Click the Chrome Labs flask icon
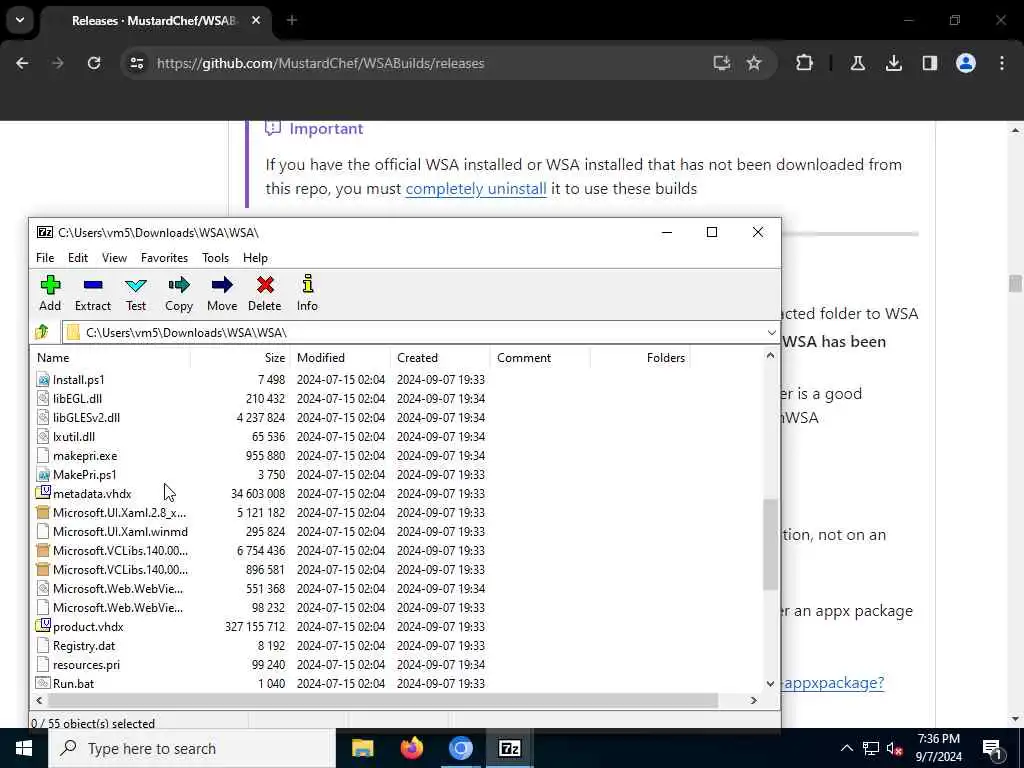Image resolution: width=1024 pixels, height=768 pixels. pos(857,63)
